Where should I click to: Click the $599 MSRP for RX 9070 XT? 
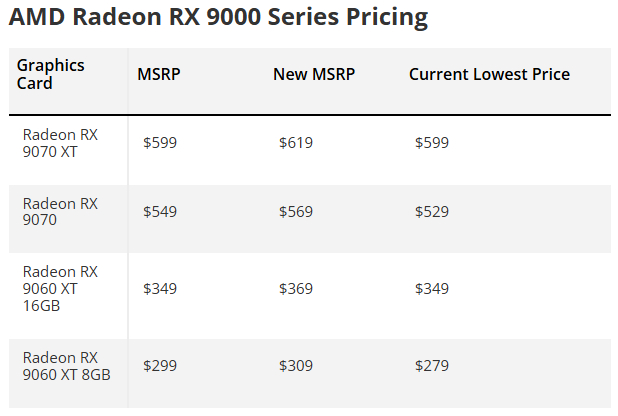160,143
